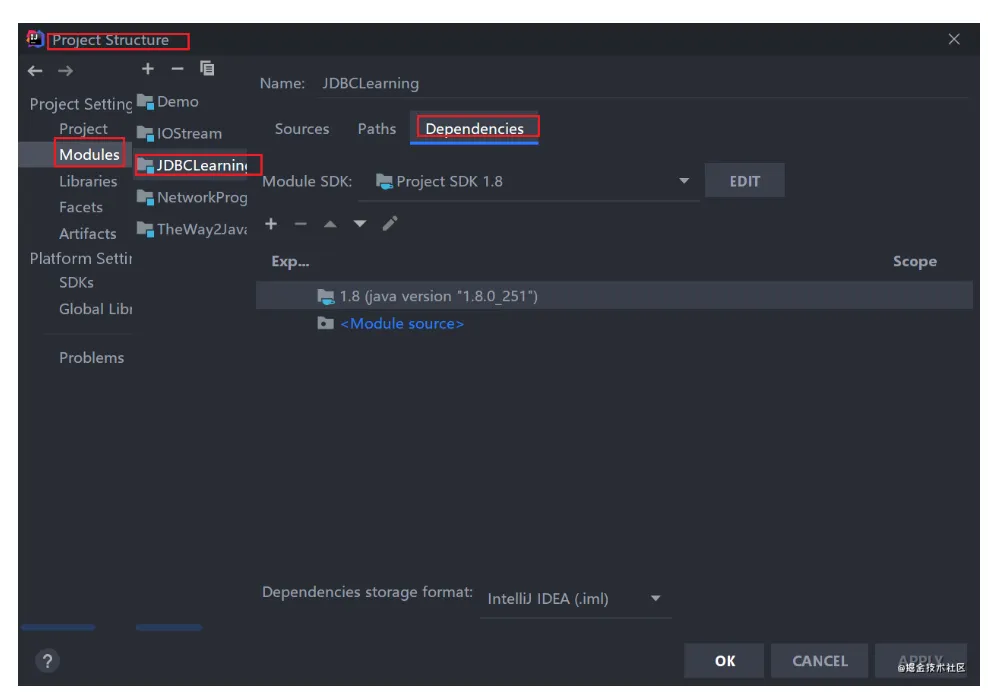The width and height of the screenshot is (988, 695).
Task: Select the <Module source> entry
Action: pyautogui.click(x=402, y=324)
